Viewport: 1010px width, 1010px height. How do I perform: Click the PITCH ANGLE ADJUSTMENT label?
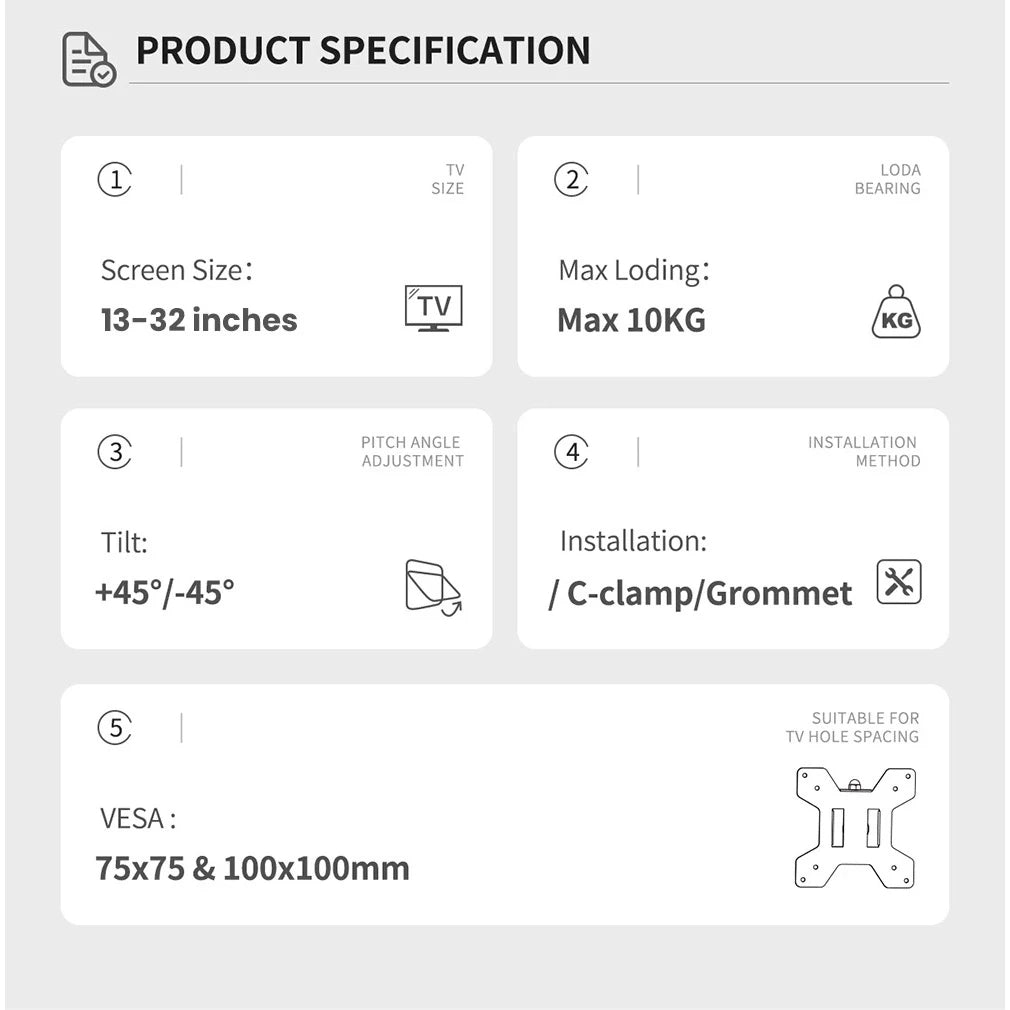click(x=412, y=452)
